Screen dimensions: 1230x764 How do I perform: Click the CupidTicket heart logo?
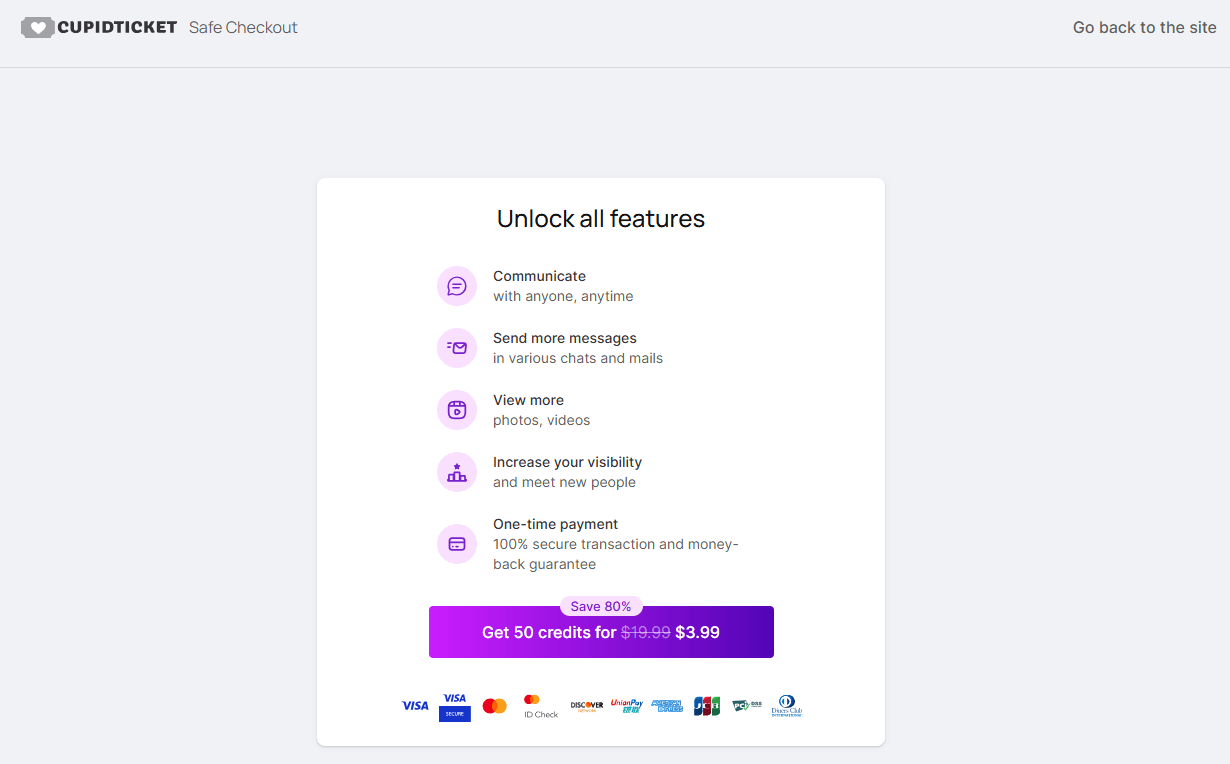(x=38, y=27)
